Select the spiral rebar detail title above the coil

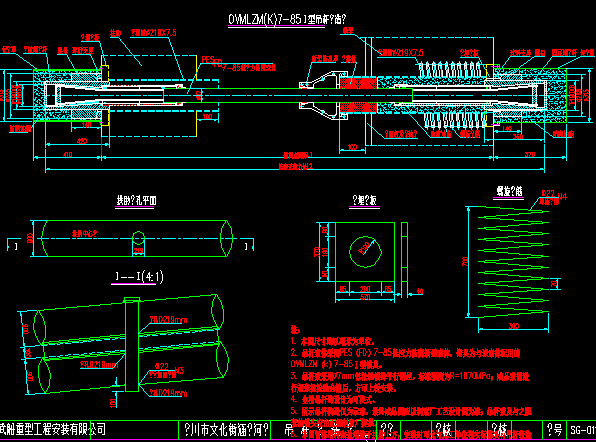pyautogui.click(x=509, y=191)
